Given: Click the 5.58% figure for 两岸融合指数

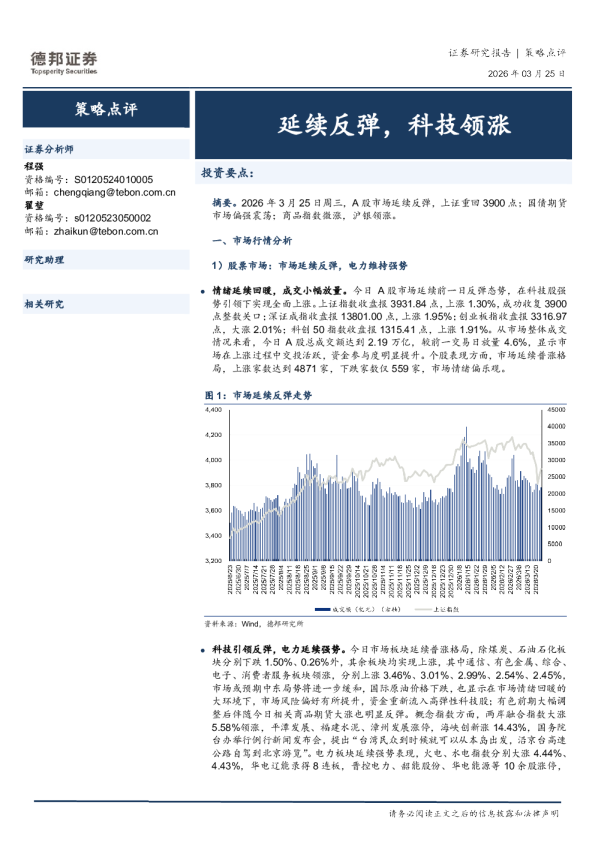Looking at the screenshot, I should (226, 727).
